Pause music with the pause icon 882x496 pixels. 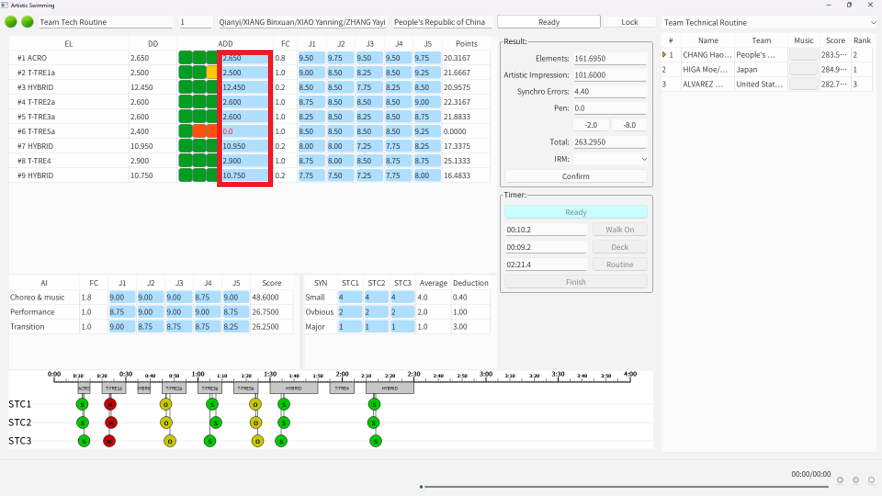coord(856,480)
